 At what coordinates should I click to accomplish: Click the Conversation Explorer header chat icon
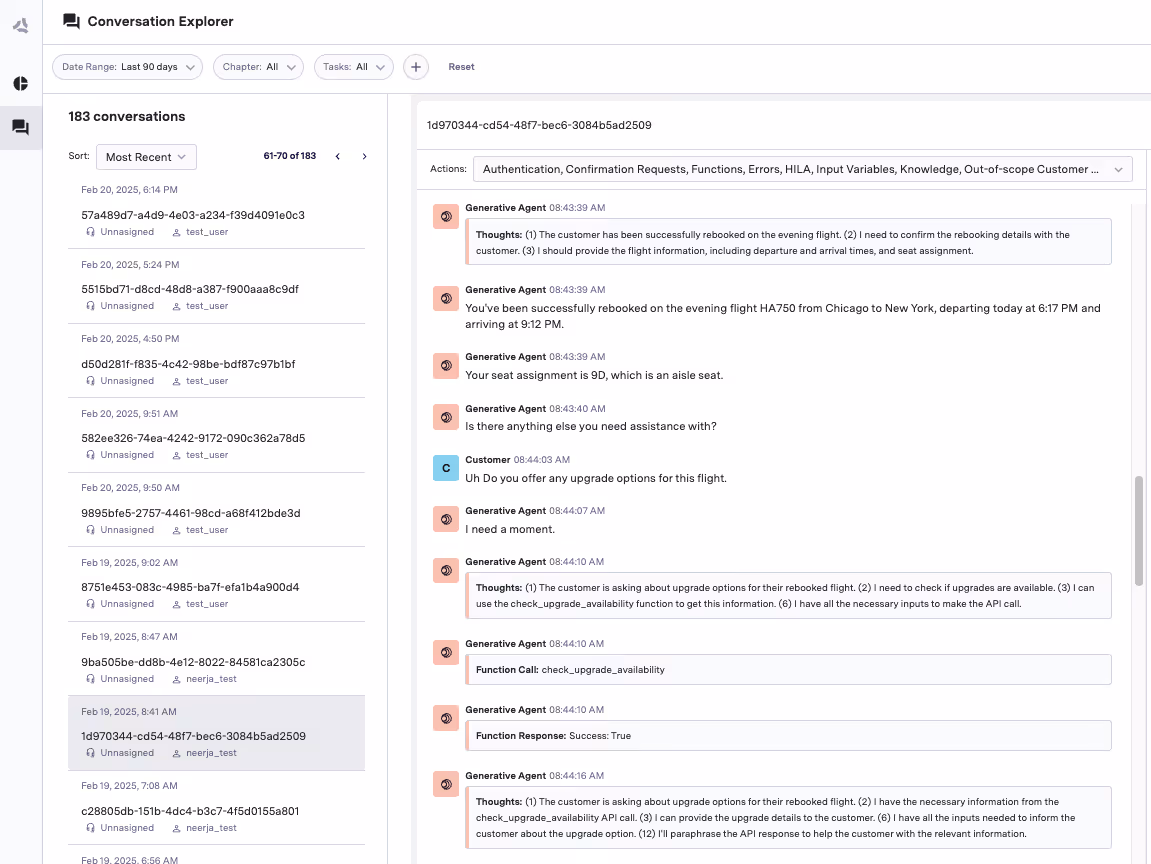(x=71, y=21)
